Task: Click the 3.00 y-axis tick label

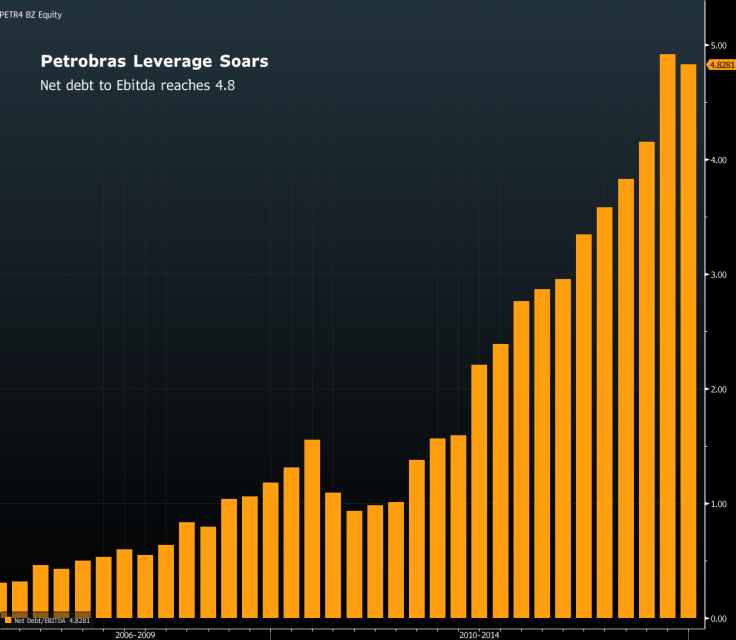Action: (718, 275)
